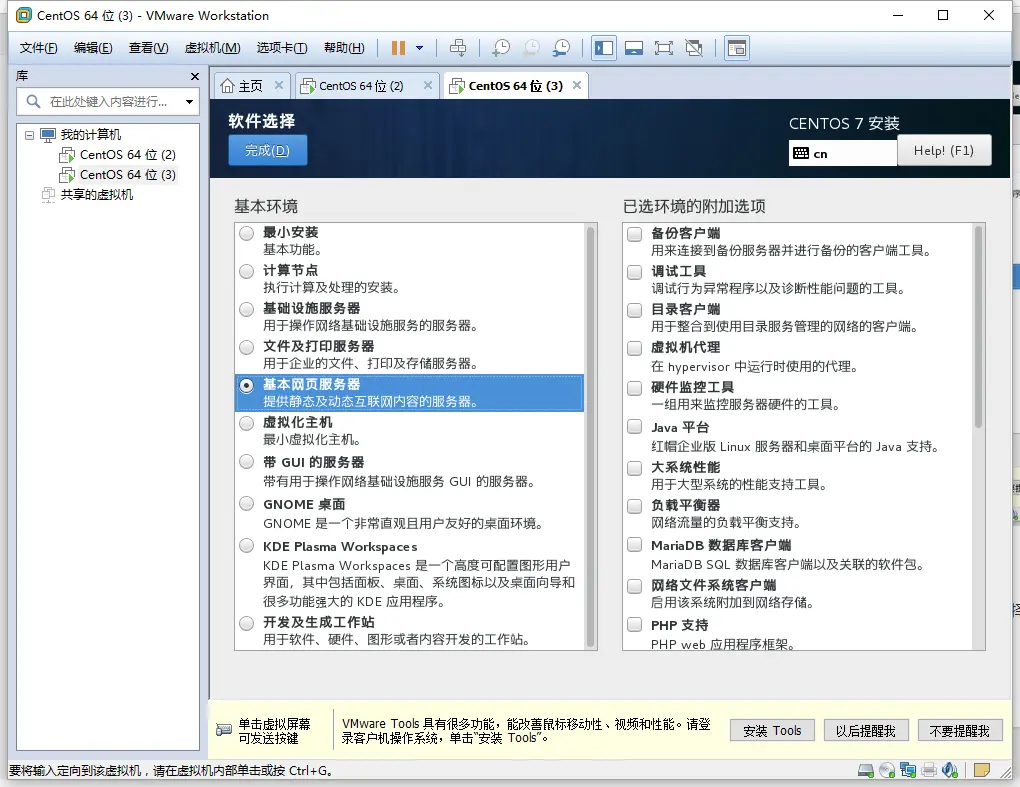Toggle the thumbnail bar view
The height and width of the screenshot is (787, 1020).
pos(634,47)
